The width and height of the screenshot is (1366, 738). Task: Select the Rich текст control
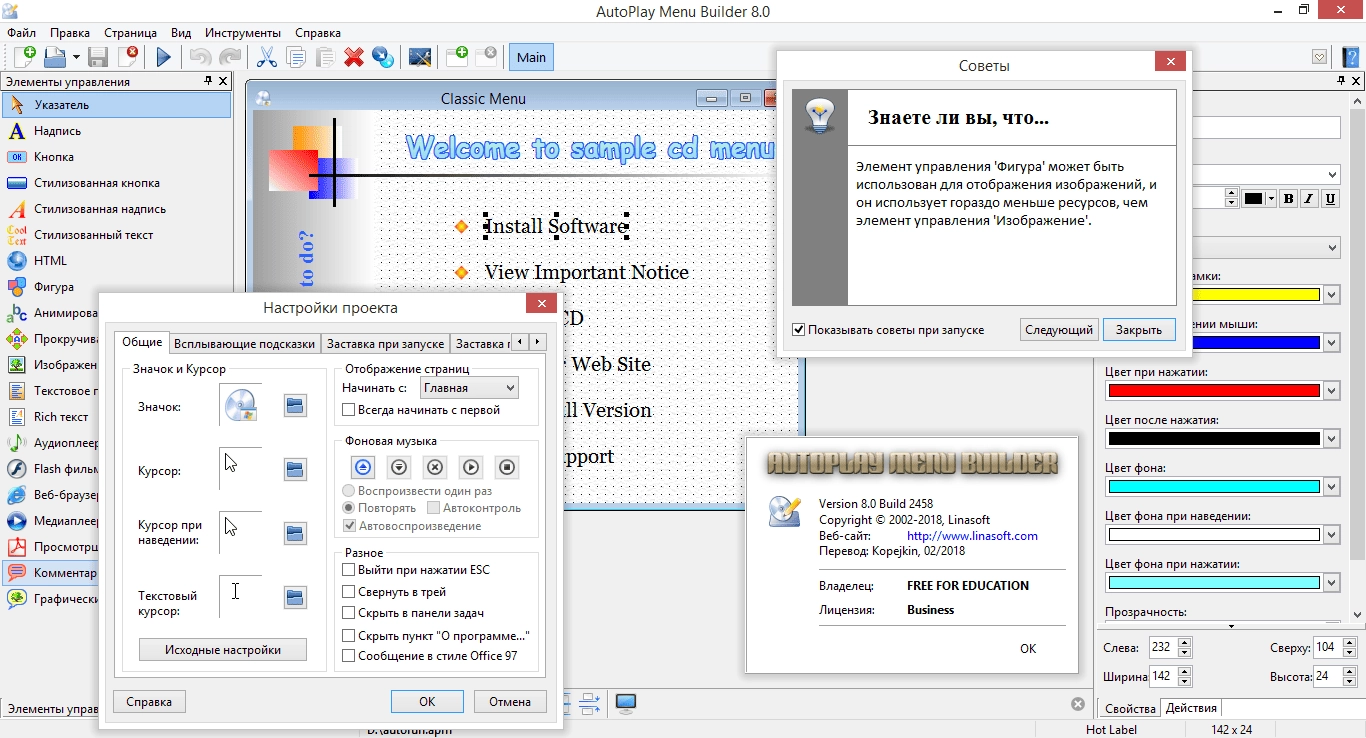pos(50,416)
